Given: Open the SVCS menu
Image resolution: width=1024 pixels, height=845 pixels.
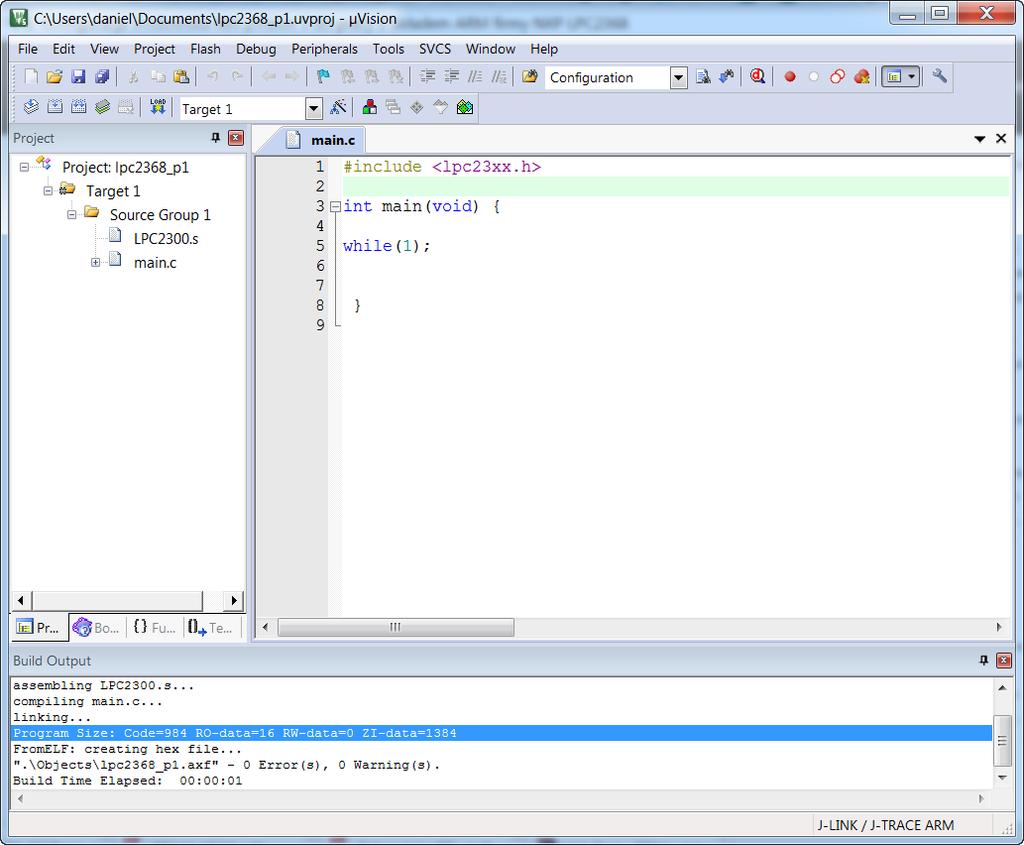Looking at the screenshot, I should (x=435, y=49).
